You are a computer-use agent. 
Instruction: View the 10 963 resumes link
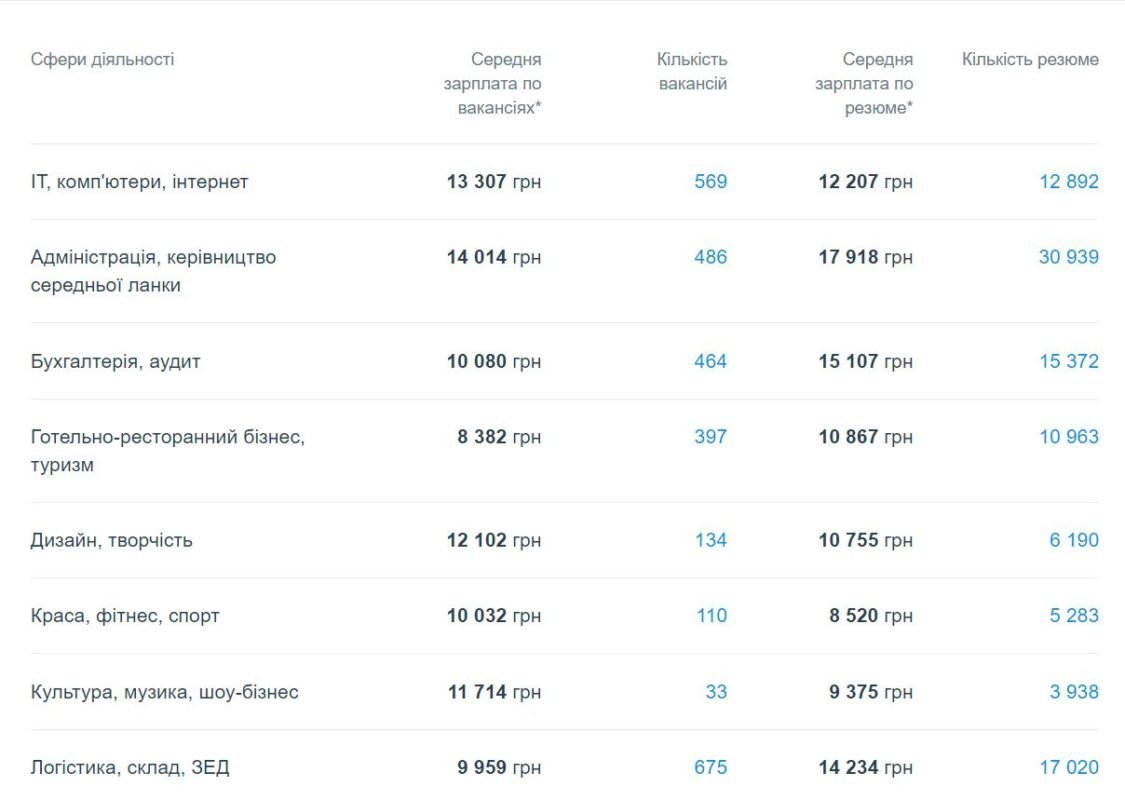(x=1068, y=437)
